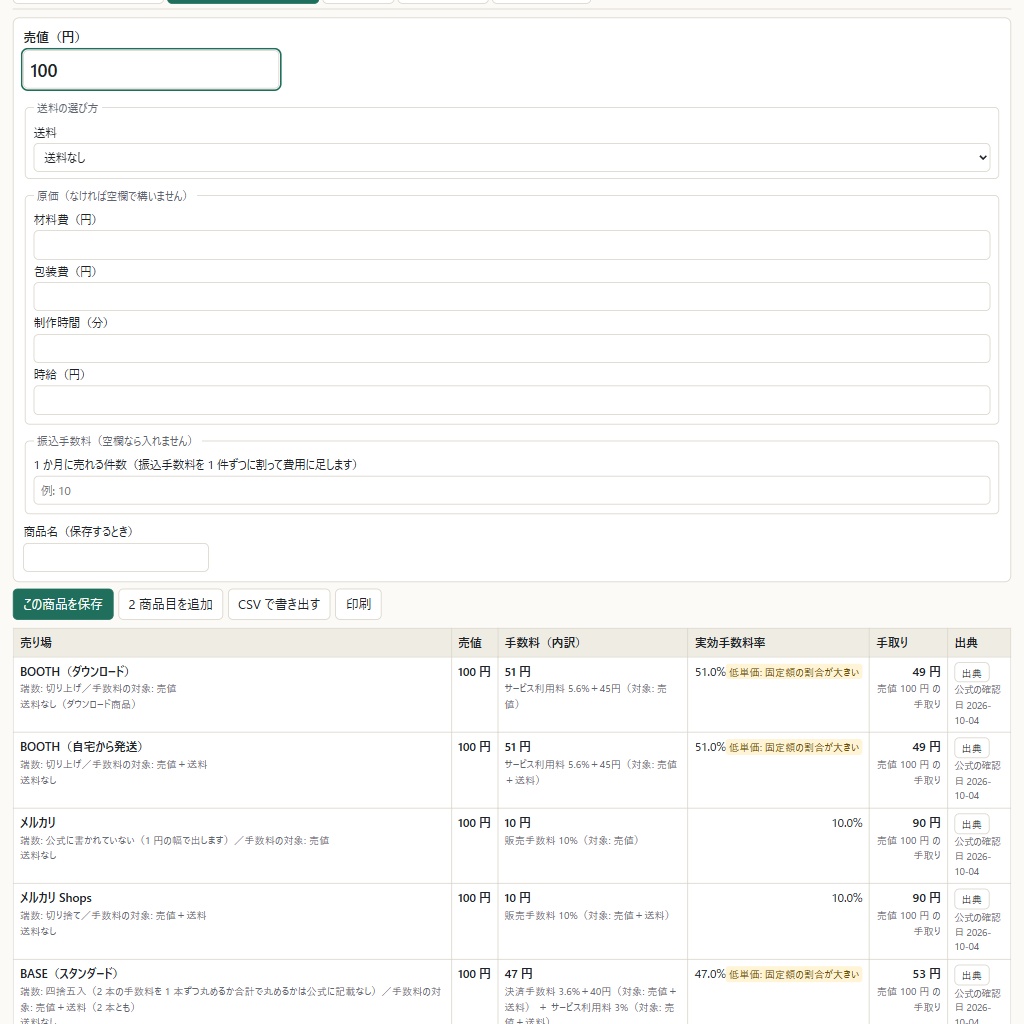Click 47 円 fee value in BASE row
1024x1024 pixels.
click(518, 974)
